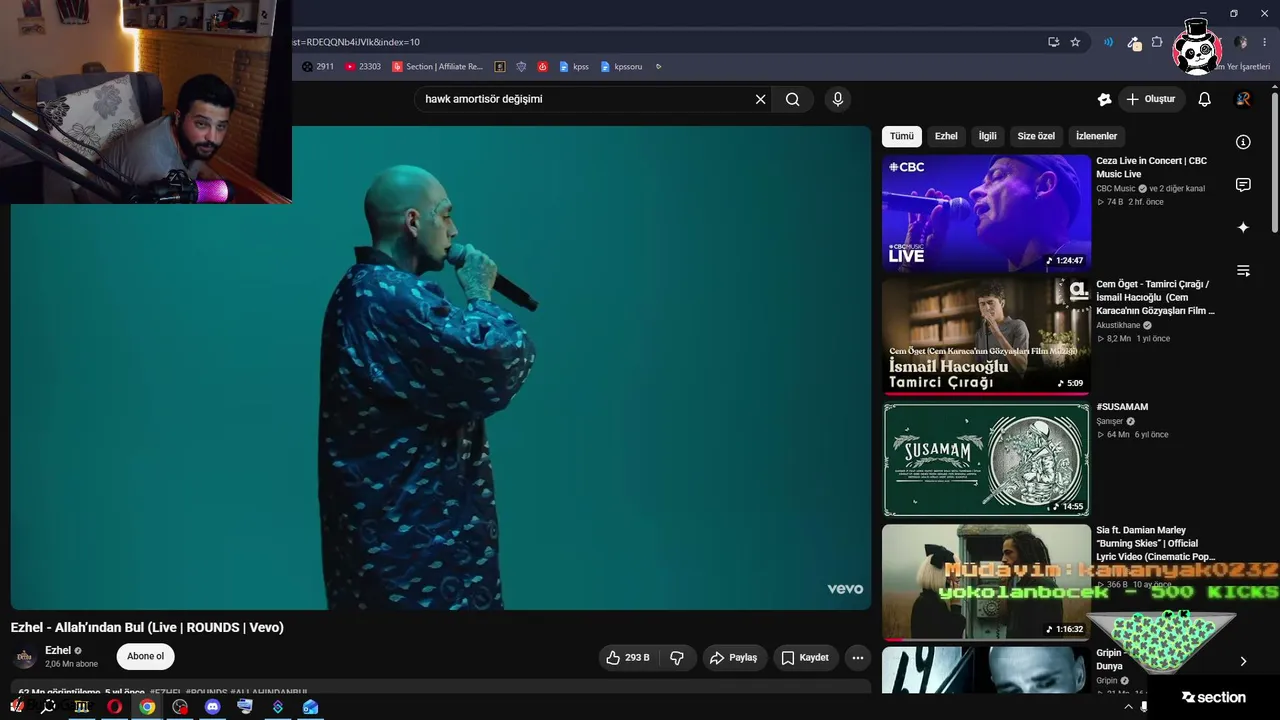This screenshot has height=720, width=1280.
Task: Open the YouTube account avatar menu
Action: 1243,99
